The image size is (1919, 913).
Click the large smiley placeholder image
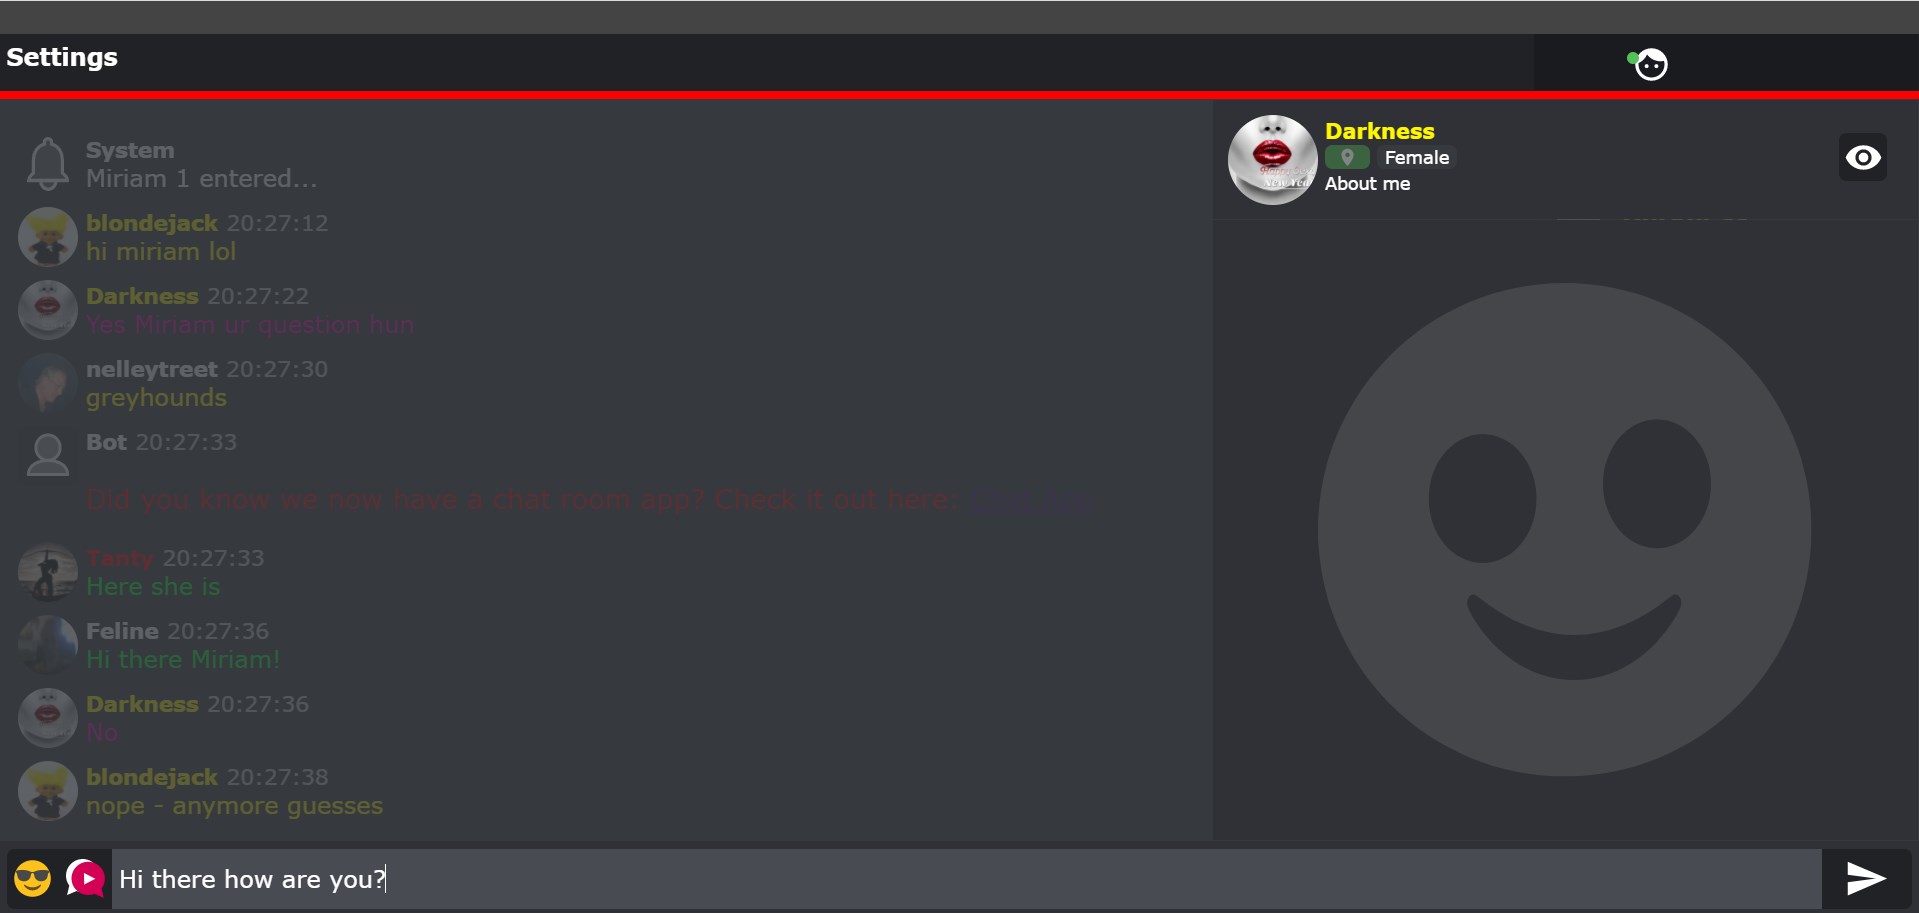coord(1565,529)
